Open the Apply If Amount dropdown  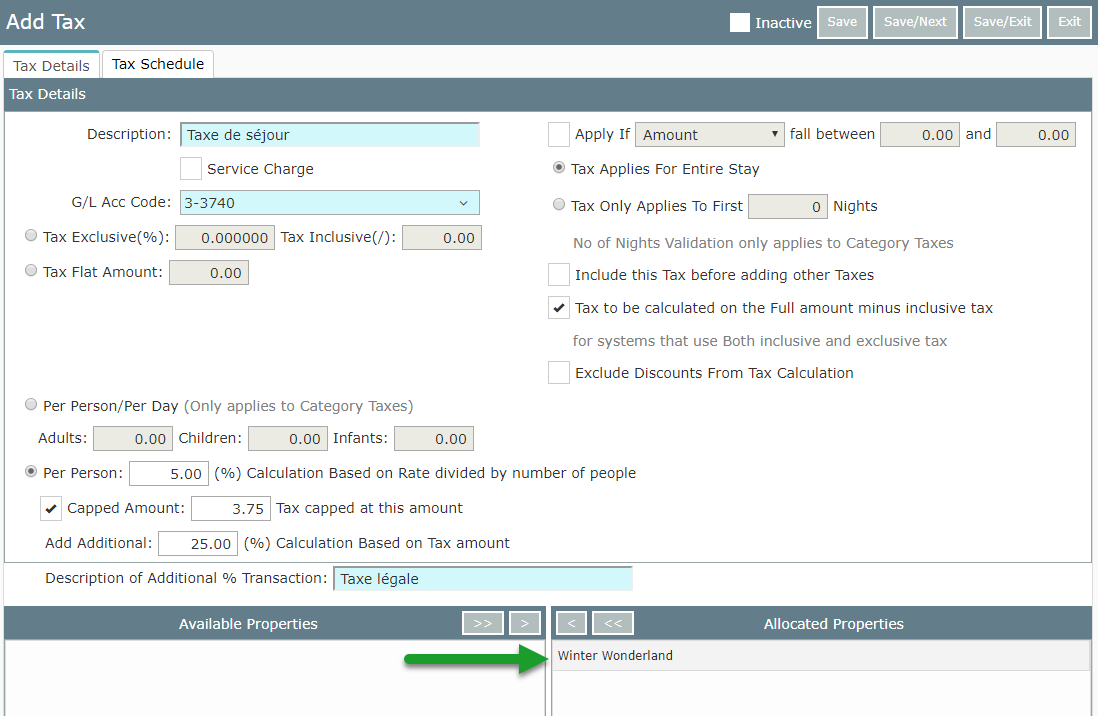pyautogui.click(x=709, y=135)
